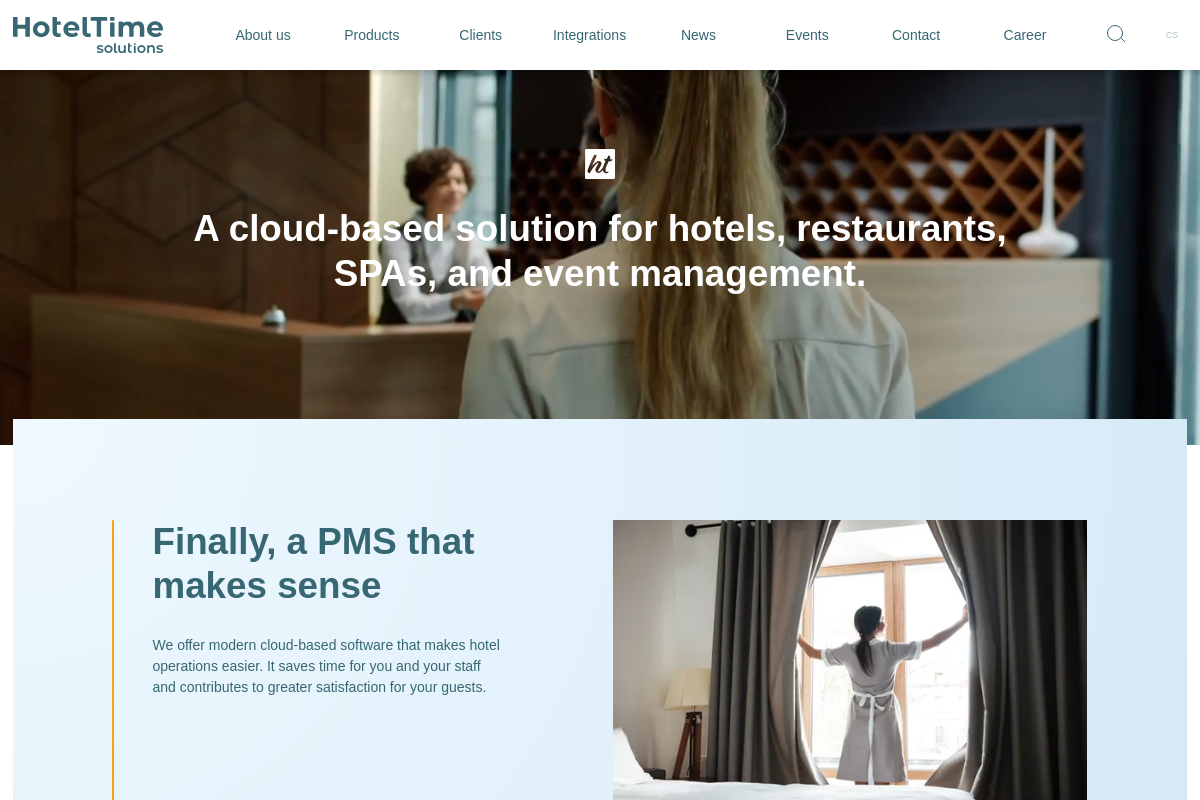Open the Products menu item
The height and width of the screenshot is (800, 1200).
pyautogui.click(x=372, y=35)
